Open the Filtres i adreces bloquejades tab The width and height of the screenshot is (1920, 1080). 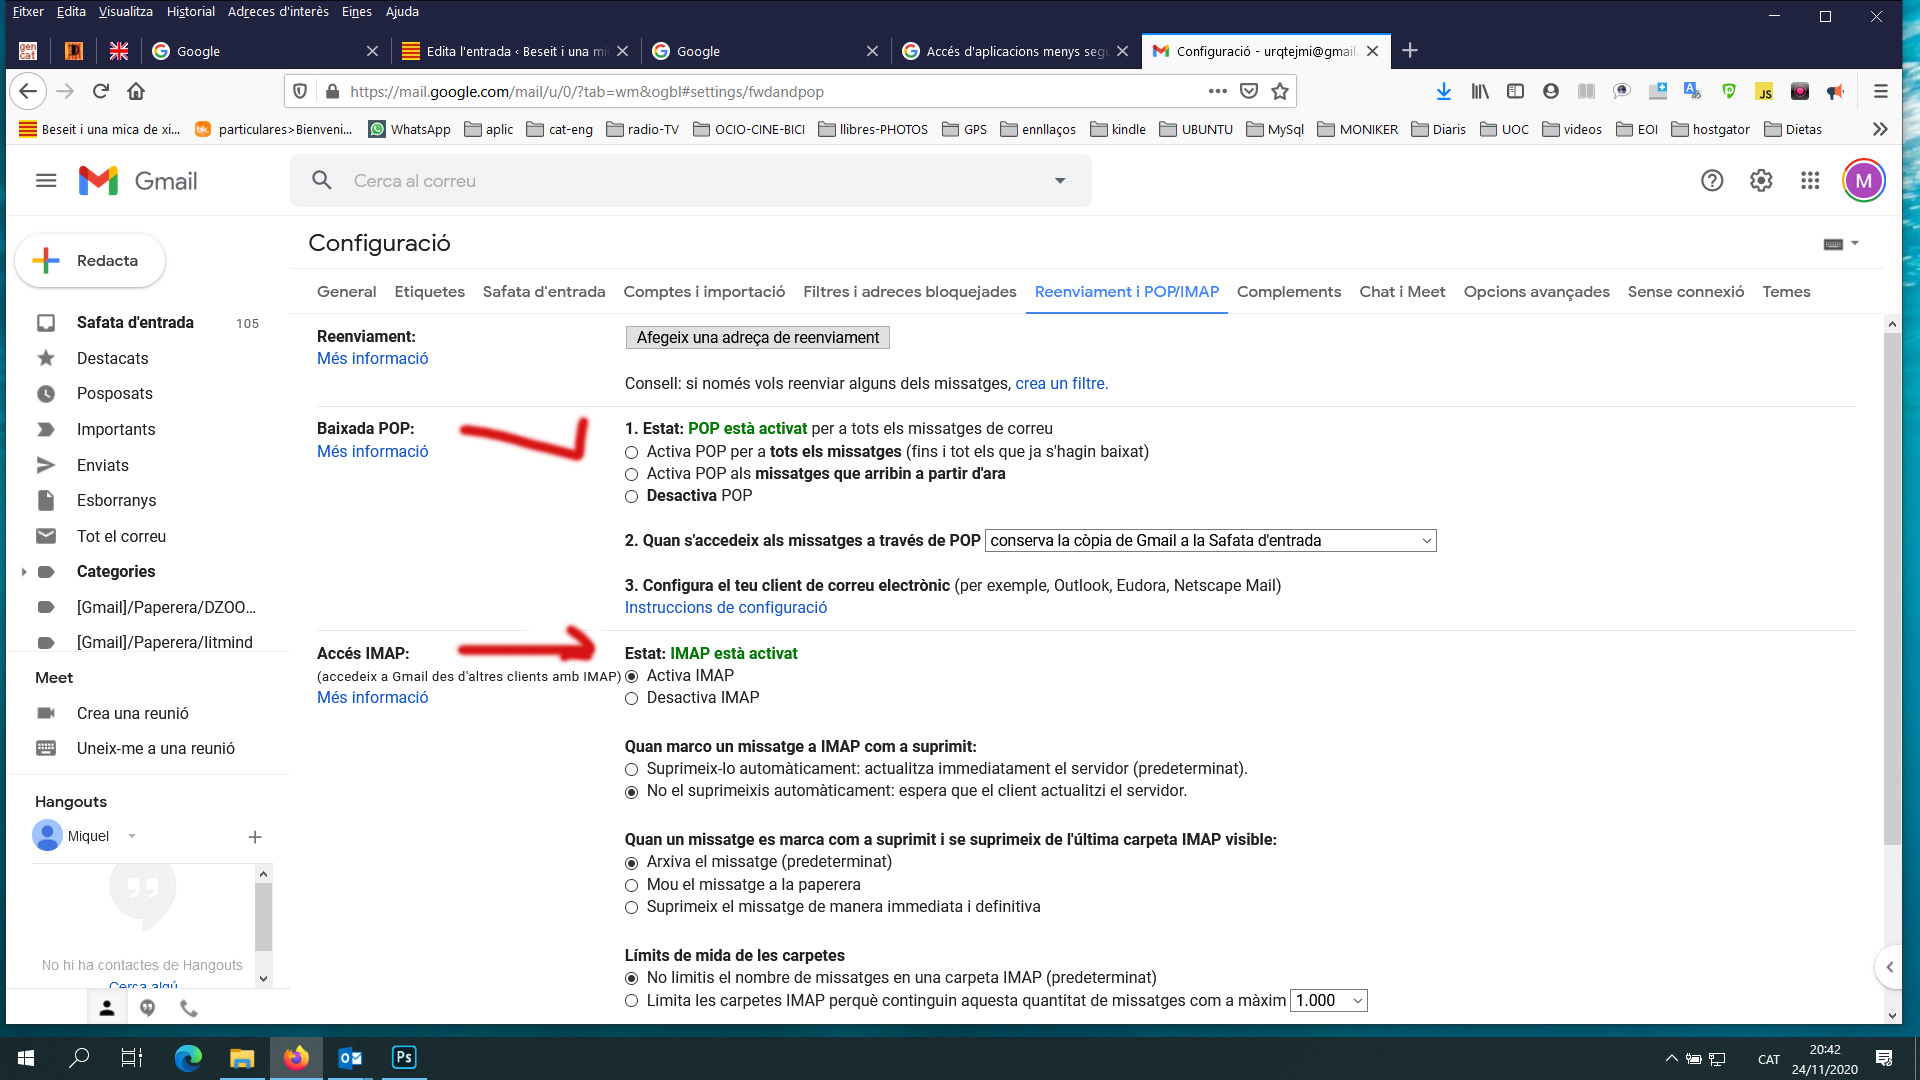(909, 292)
